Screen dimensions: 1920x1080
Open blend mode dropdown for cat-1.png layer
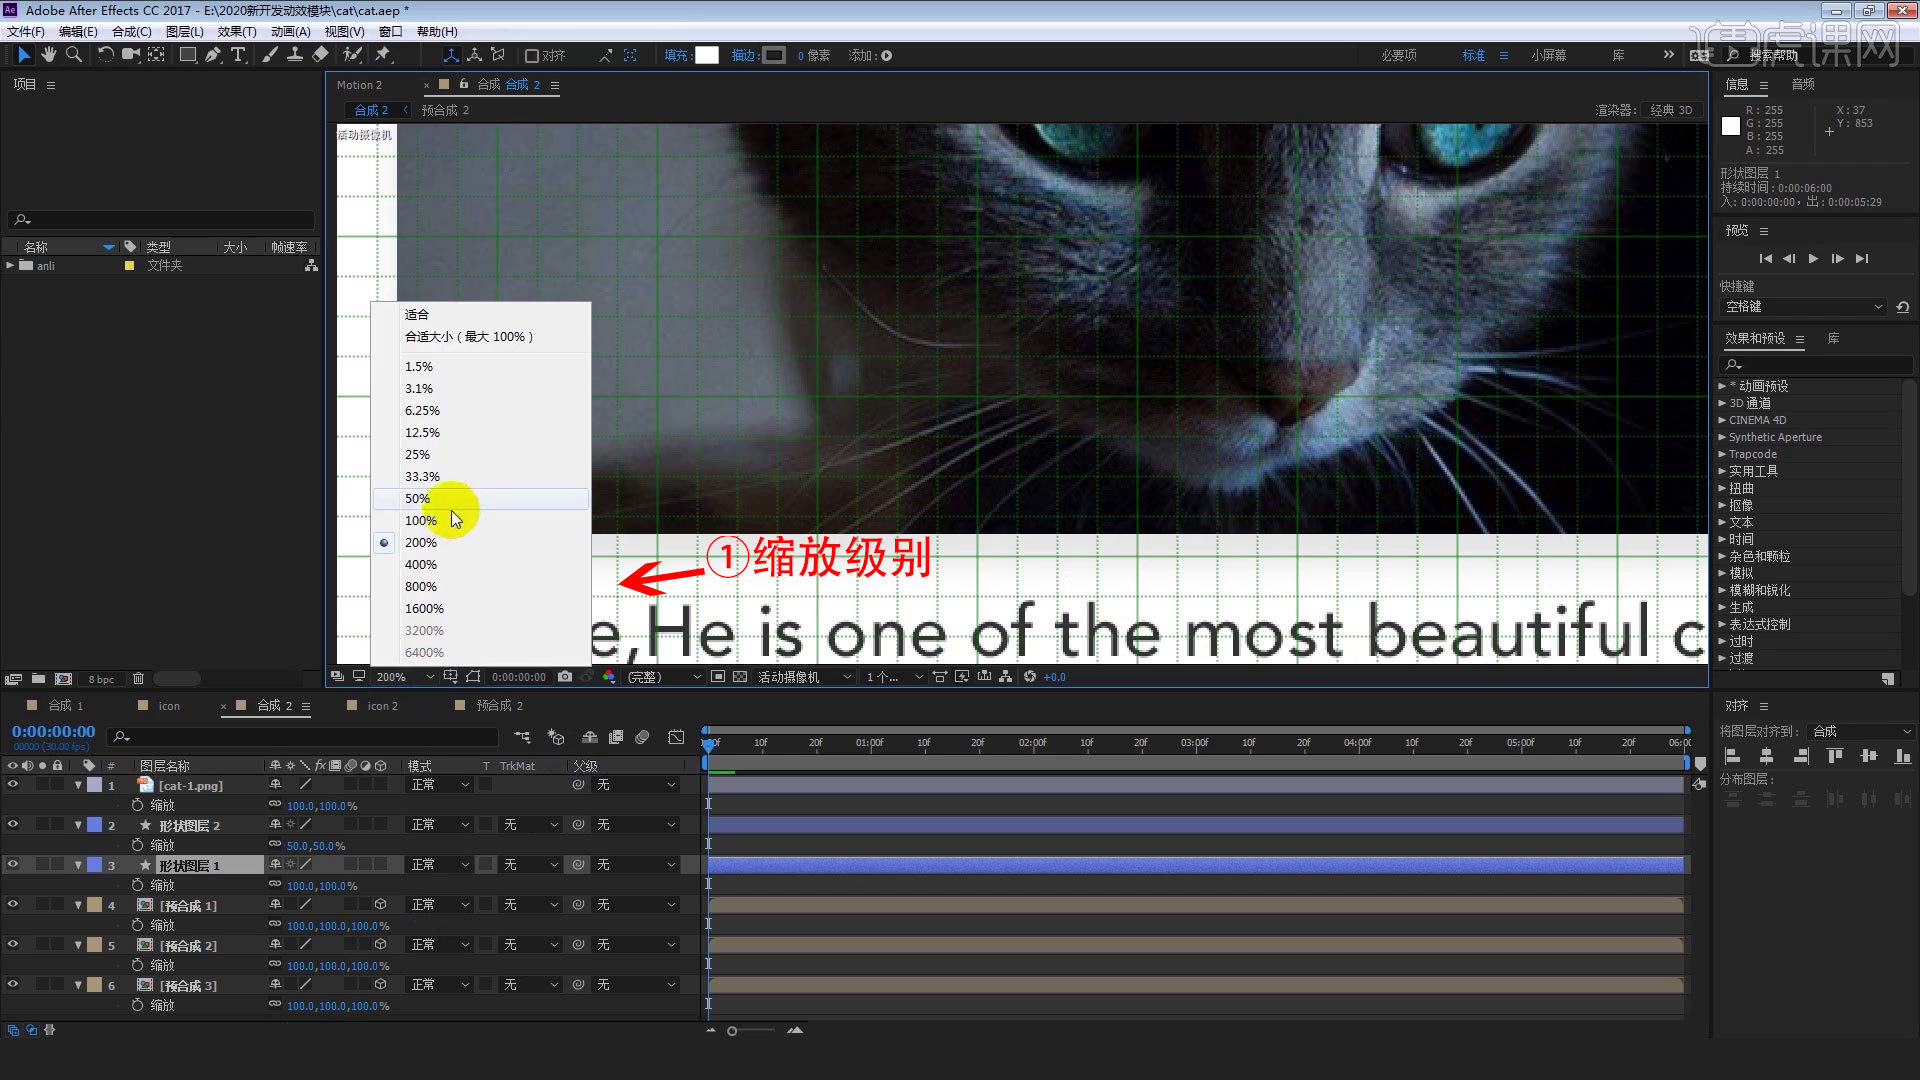click(440, 785)
